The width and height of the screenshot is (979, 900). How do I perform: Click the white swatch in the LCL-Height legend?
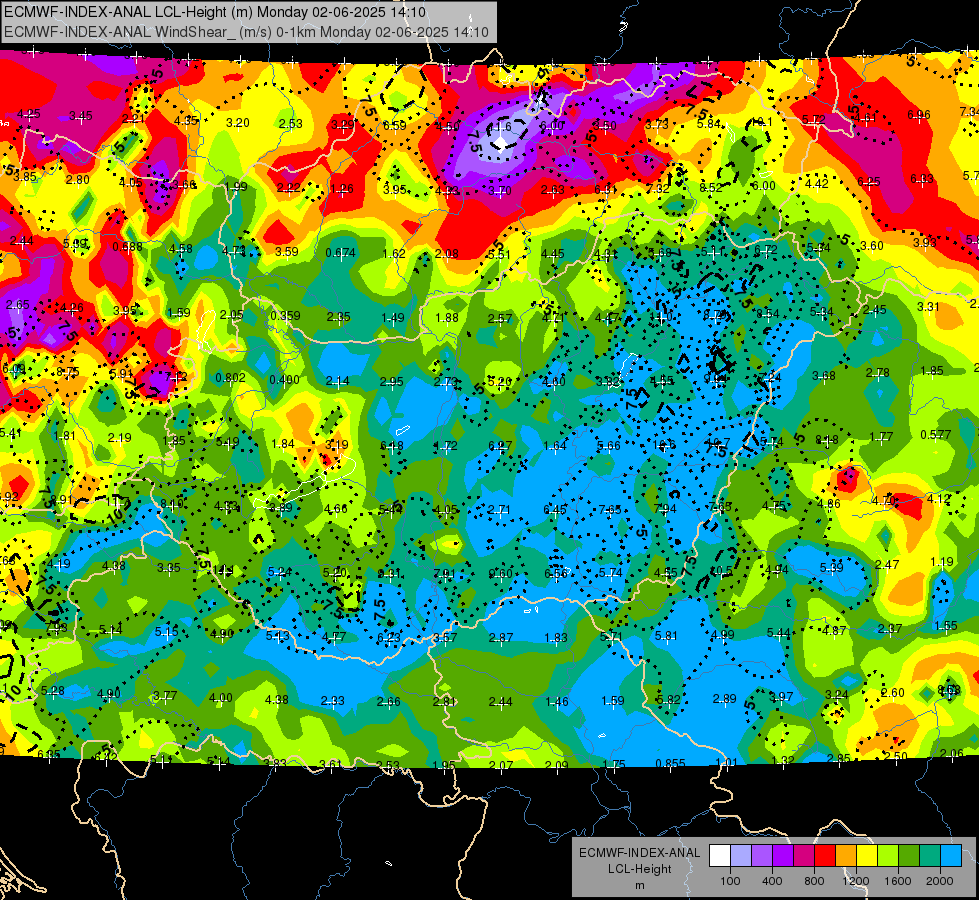[x=720, y=856]
